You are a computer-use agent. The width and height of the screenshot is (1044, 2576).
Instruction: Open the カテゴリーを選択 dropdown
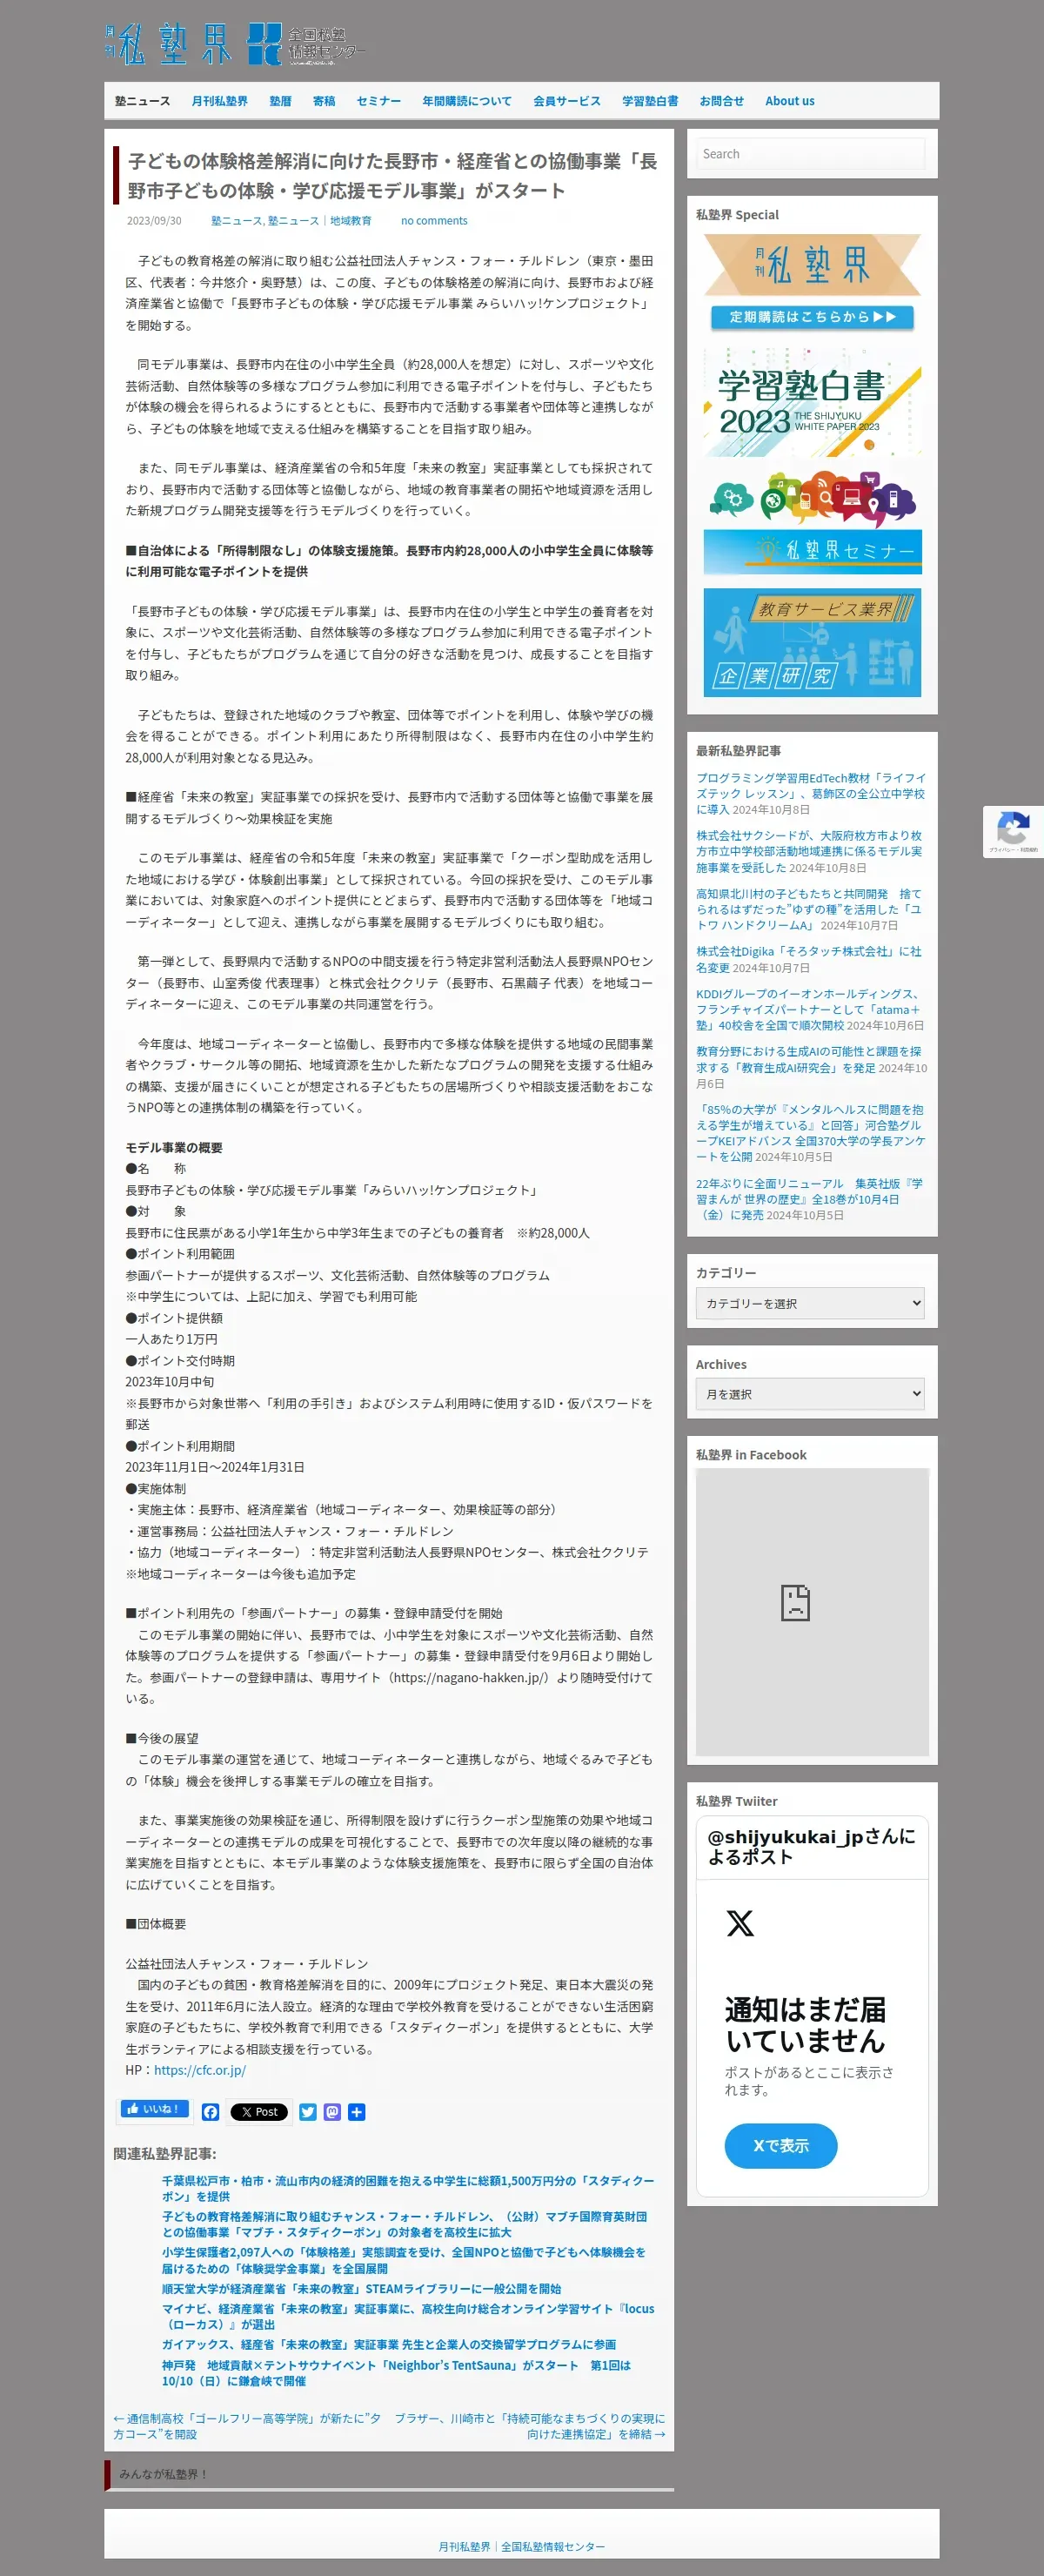click(x=810, y=1303)
